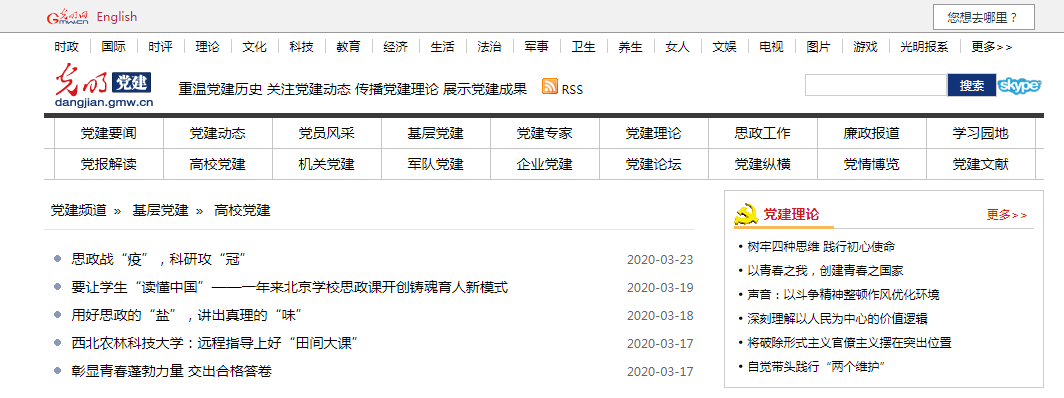Open the 科技 channel
Viewport: 1064px width, 398px height.
[x=301, y=47]
